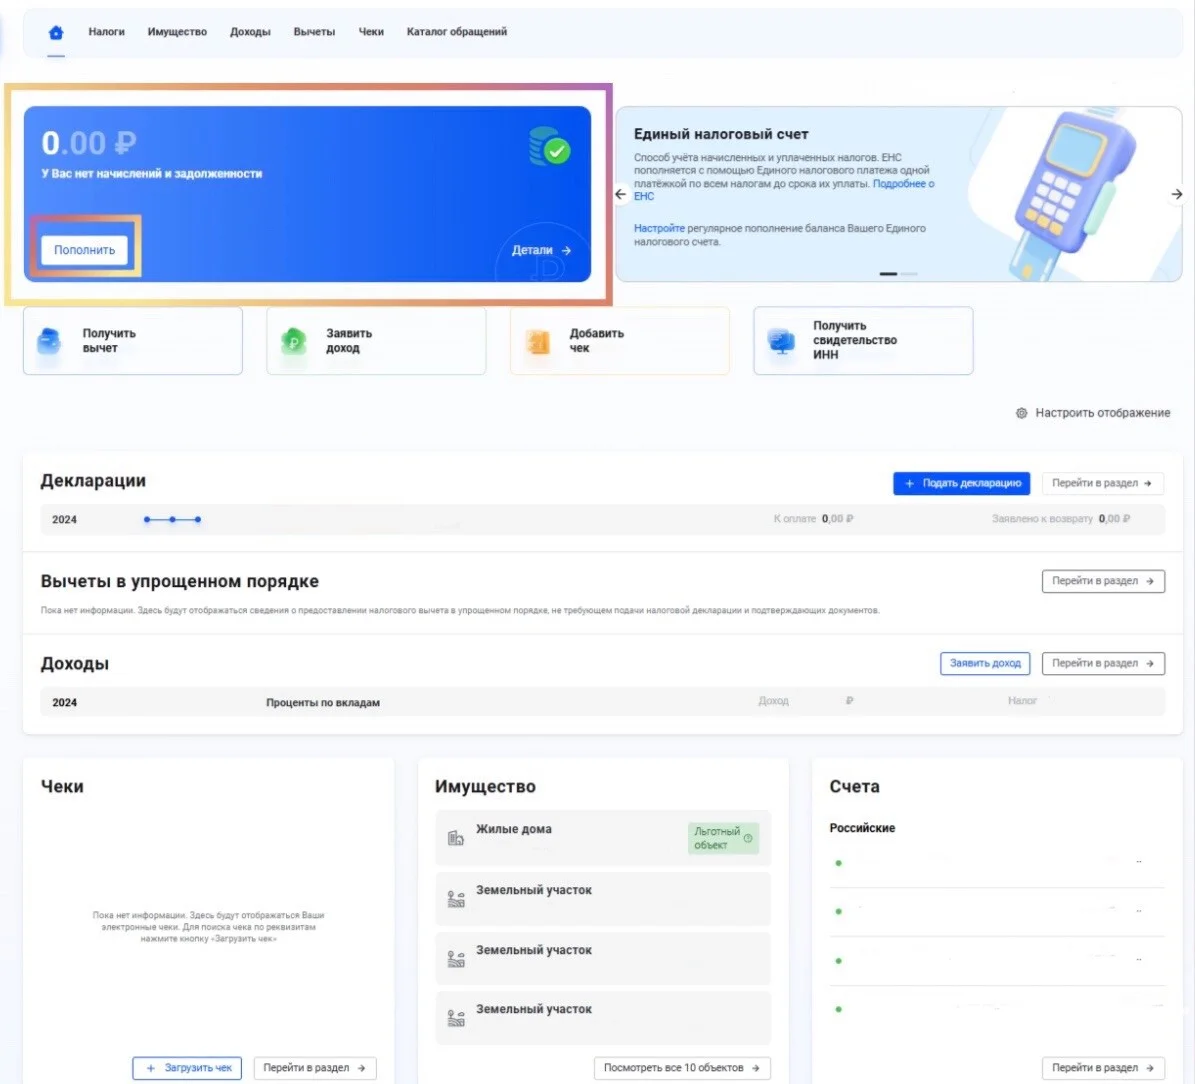
Task: Open the Вычеты menu item
Action: pos(314,32)
